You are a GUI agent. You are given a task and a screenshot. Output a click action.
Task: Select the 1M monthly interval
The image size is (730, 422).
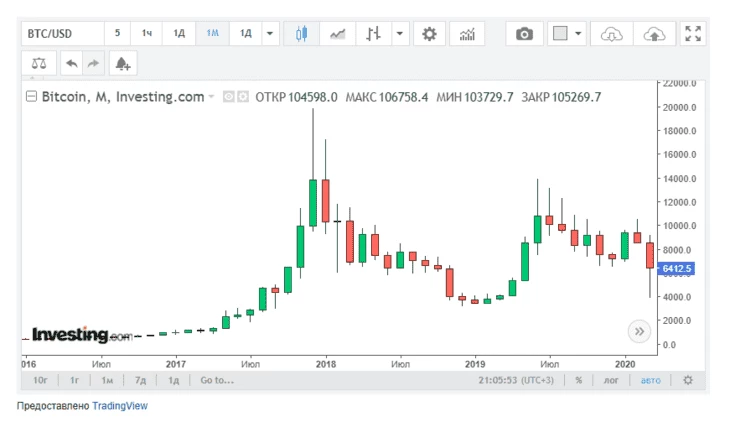pyautogui.click(x=212, y=34)
